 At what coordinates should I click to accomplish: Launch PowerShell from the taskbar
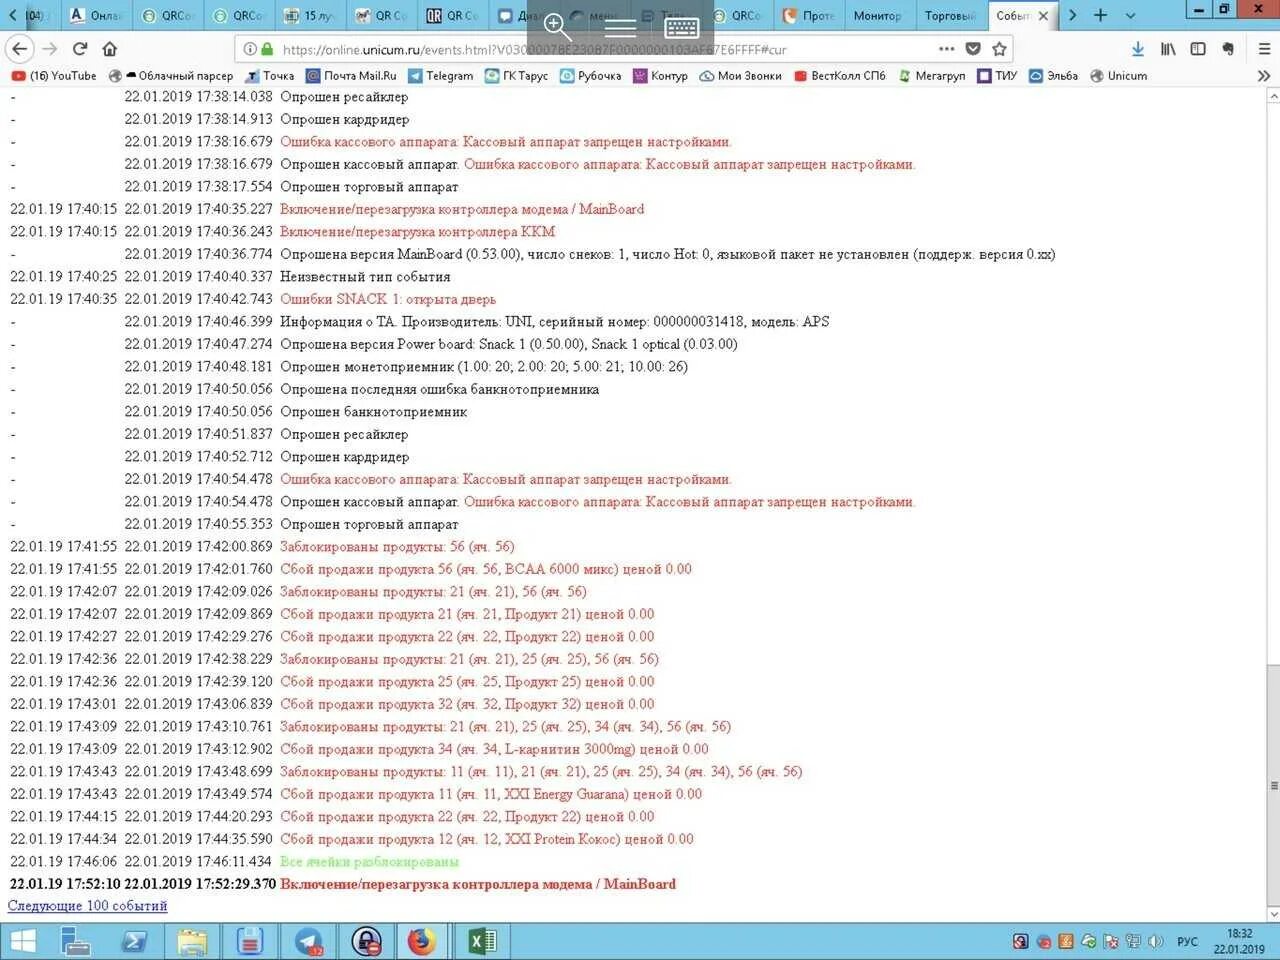coord(134,941)
